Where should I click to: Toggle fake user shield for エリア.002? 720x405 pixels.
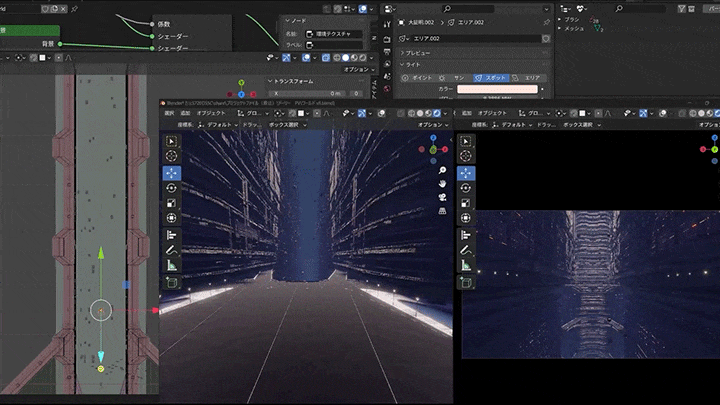point(546,39)
